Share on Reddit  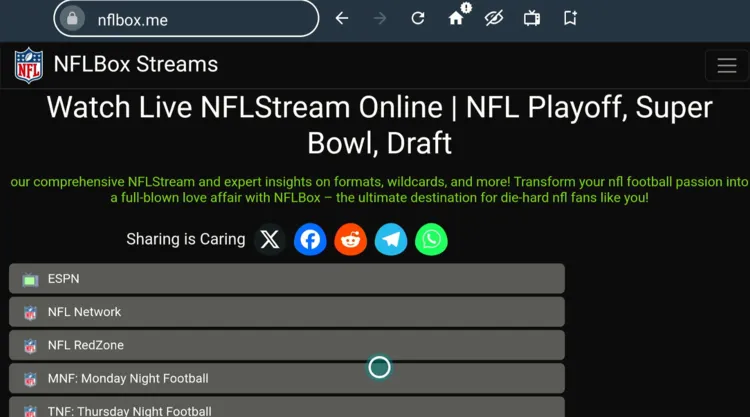click(x=351, y=239)
